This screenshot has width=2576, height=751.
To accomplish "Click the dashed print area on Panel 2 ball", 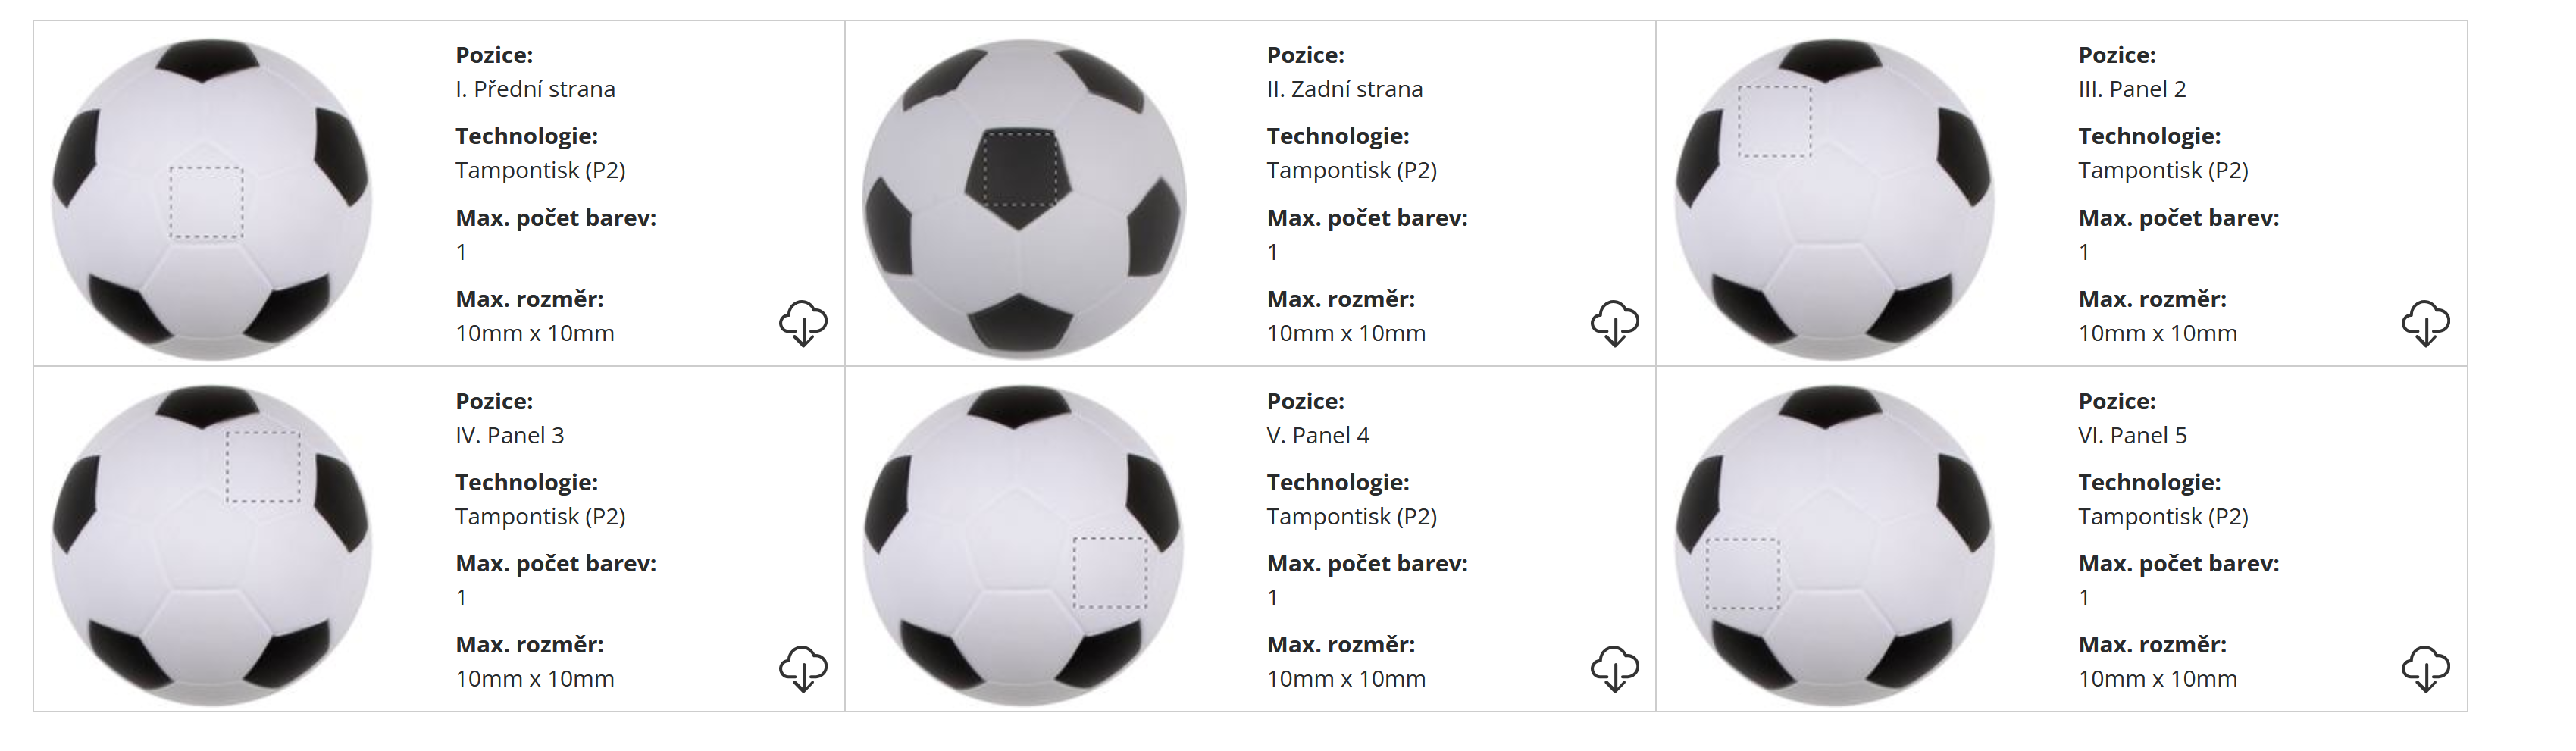I will (x=1775, y=121).
